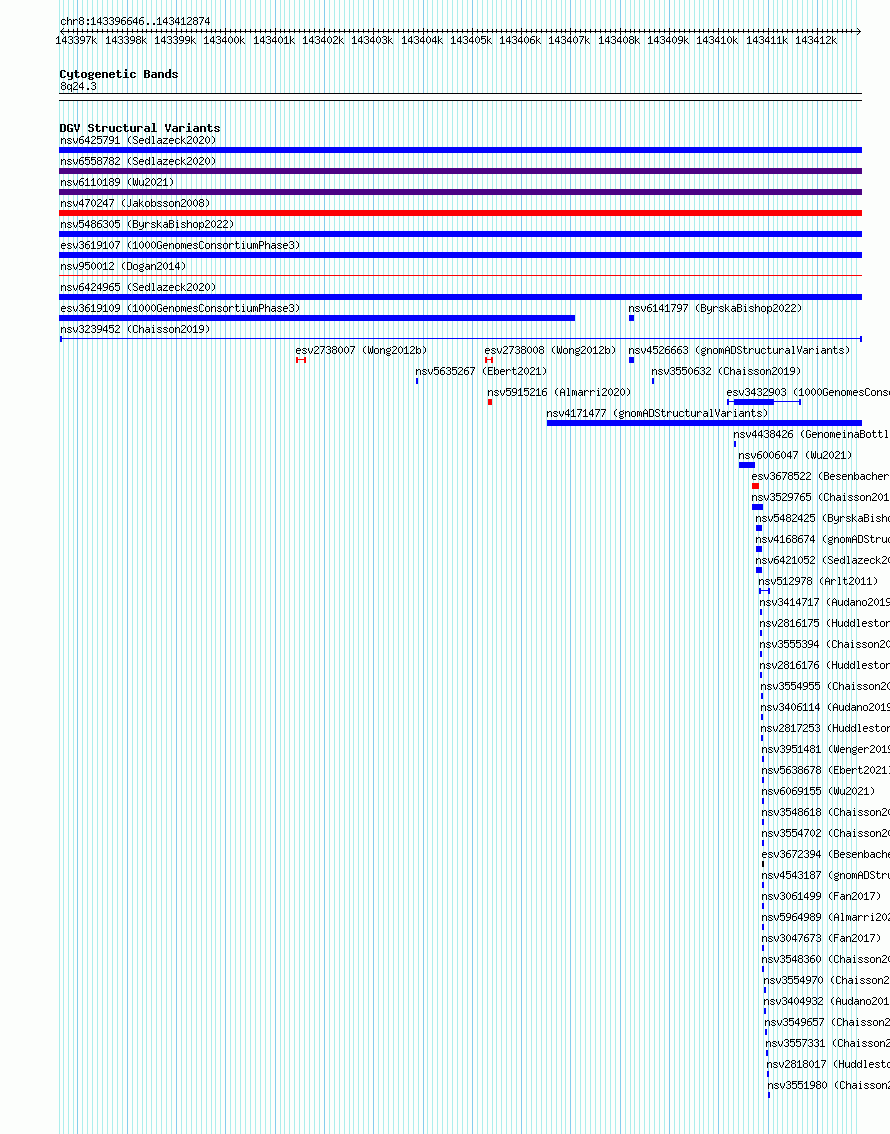
Task: Click the thin red line under nsv950012 (Dogan2014)
Action: click(x=461, y=276)
